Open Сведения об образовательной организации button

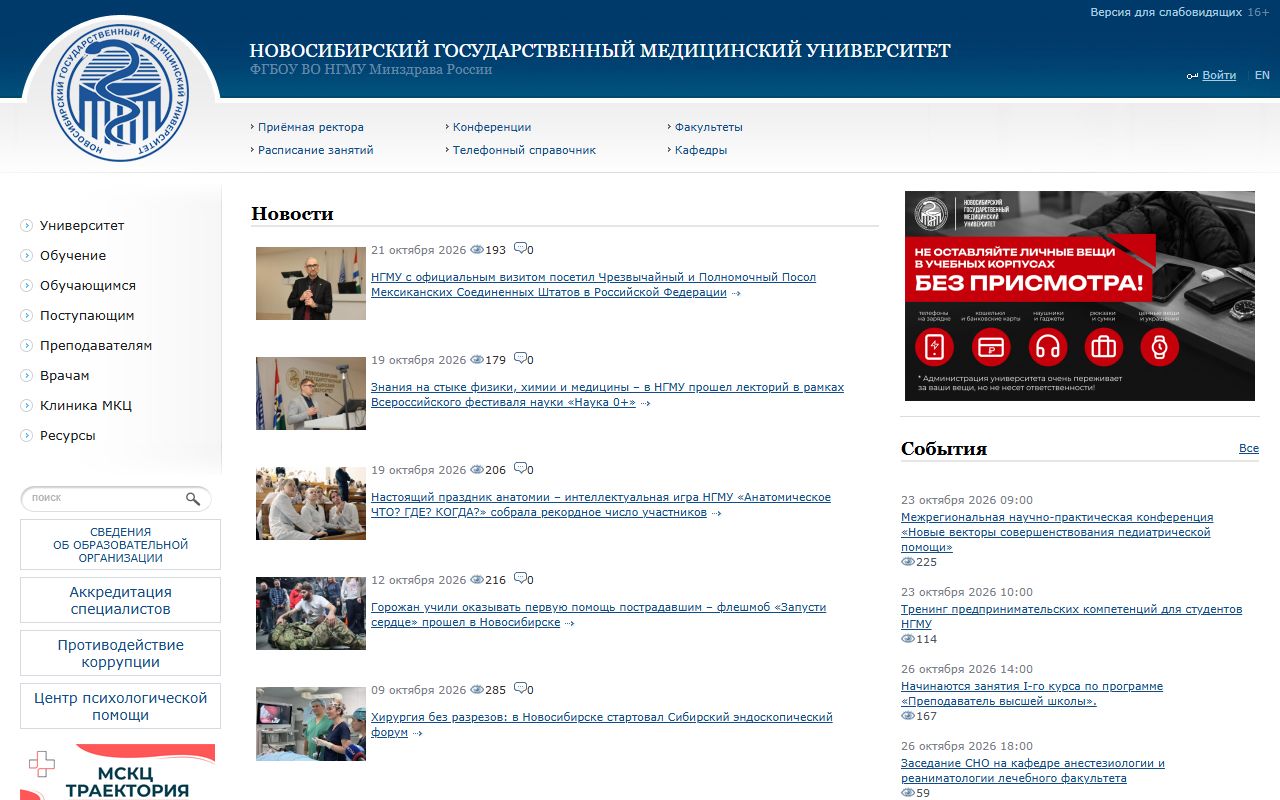120,545
